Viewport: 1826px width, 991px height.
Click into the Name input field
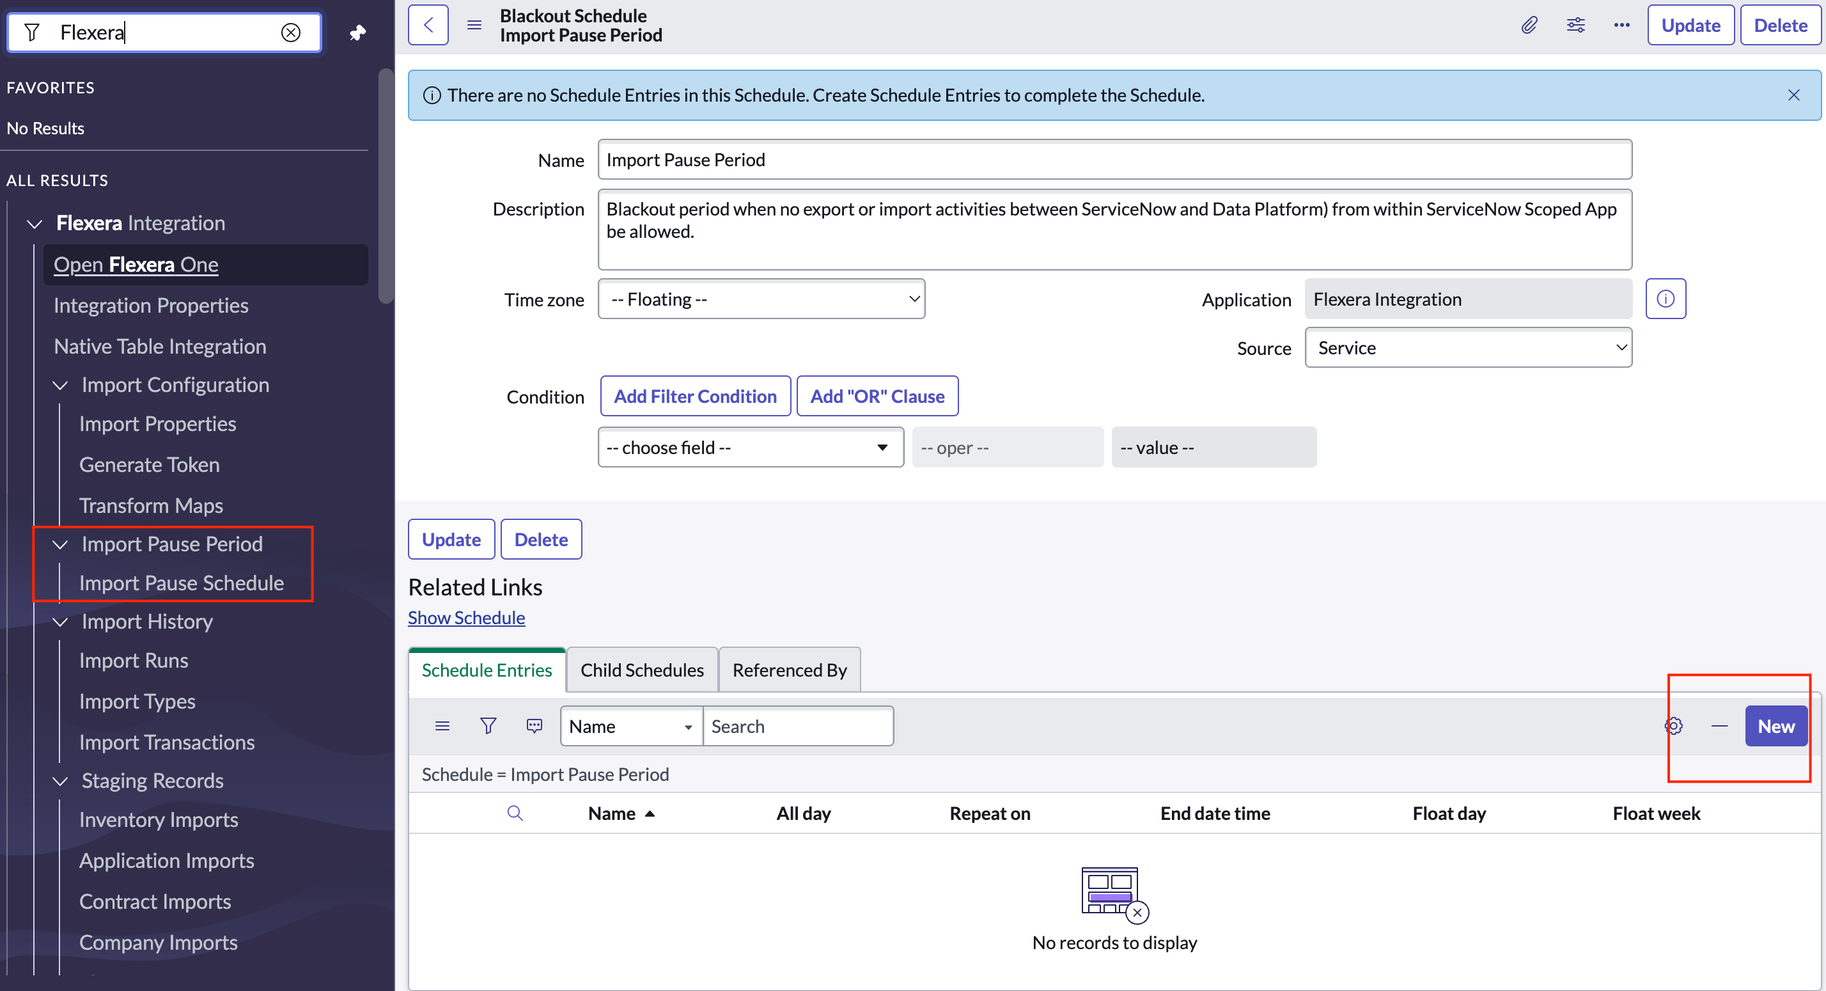(1115, 160)
